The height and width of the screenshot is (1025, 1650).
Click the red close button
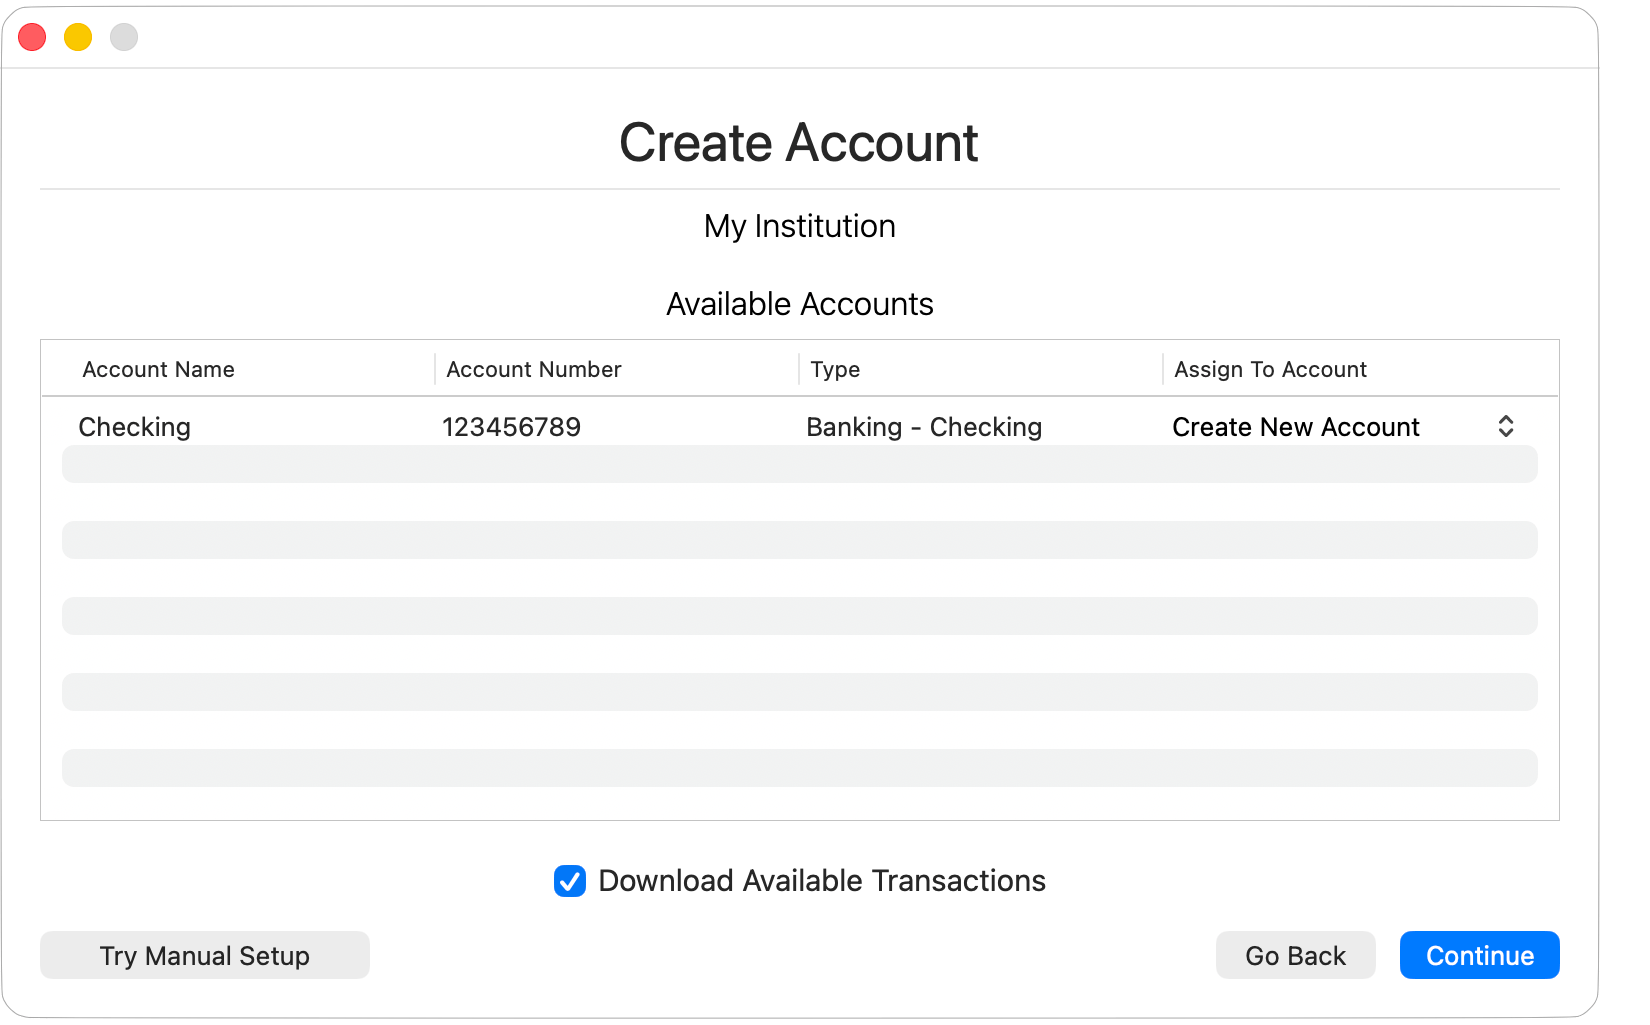(32, 36)
